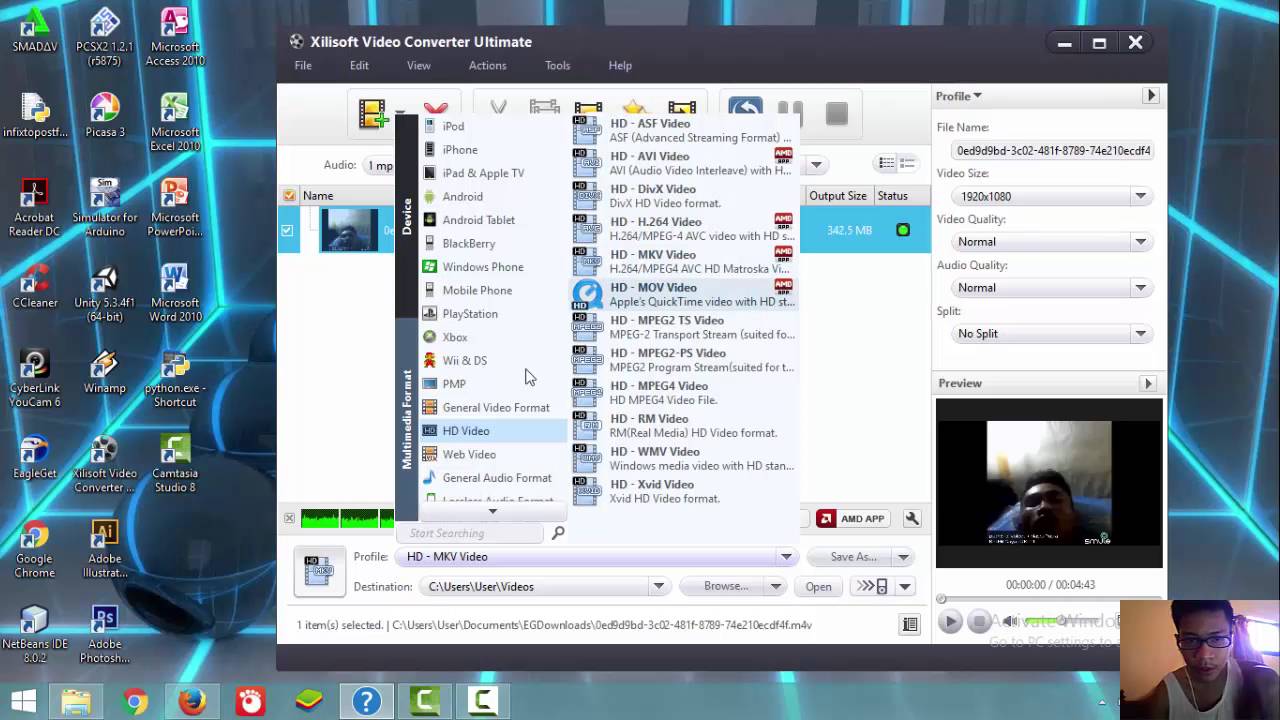The width and height of the screenshot is (1280, 720).
Task: Click the green audio waveform strip
Action: pyautogui.click(x=347, y=518)
